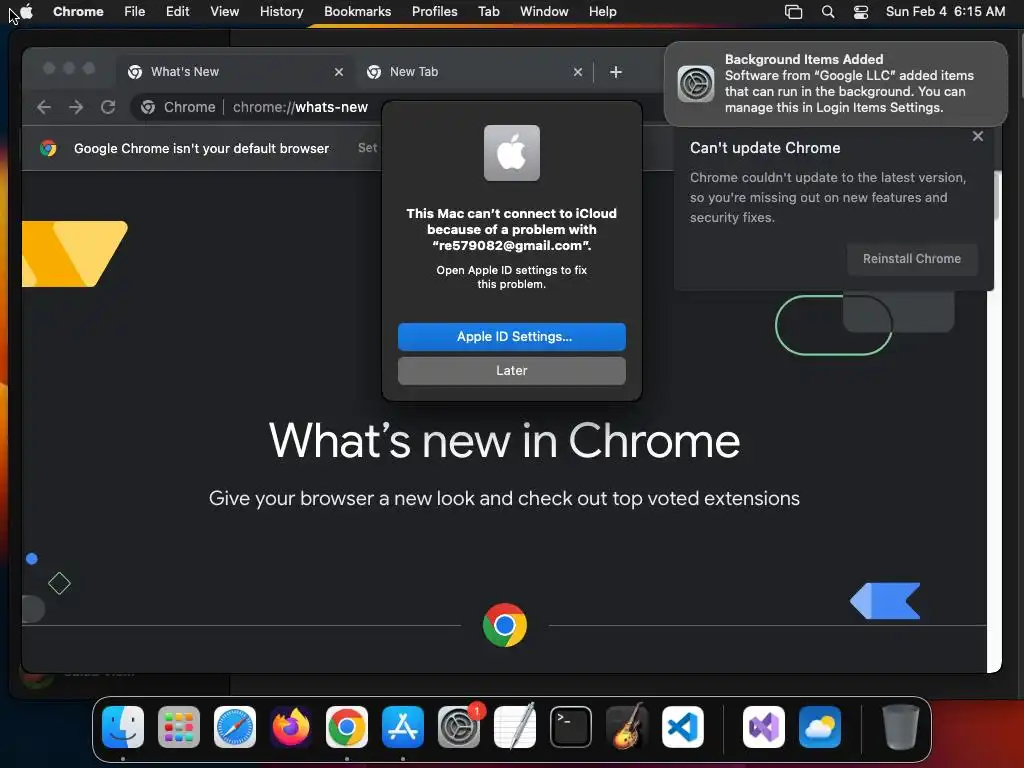
Task: Launch Terminal from the Dock
Action: point(571,727)
